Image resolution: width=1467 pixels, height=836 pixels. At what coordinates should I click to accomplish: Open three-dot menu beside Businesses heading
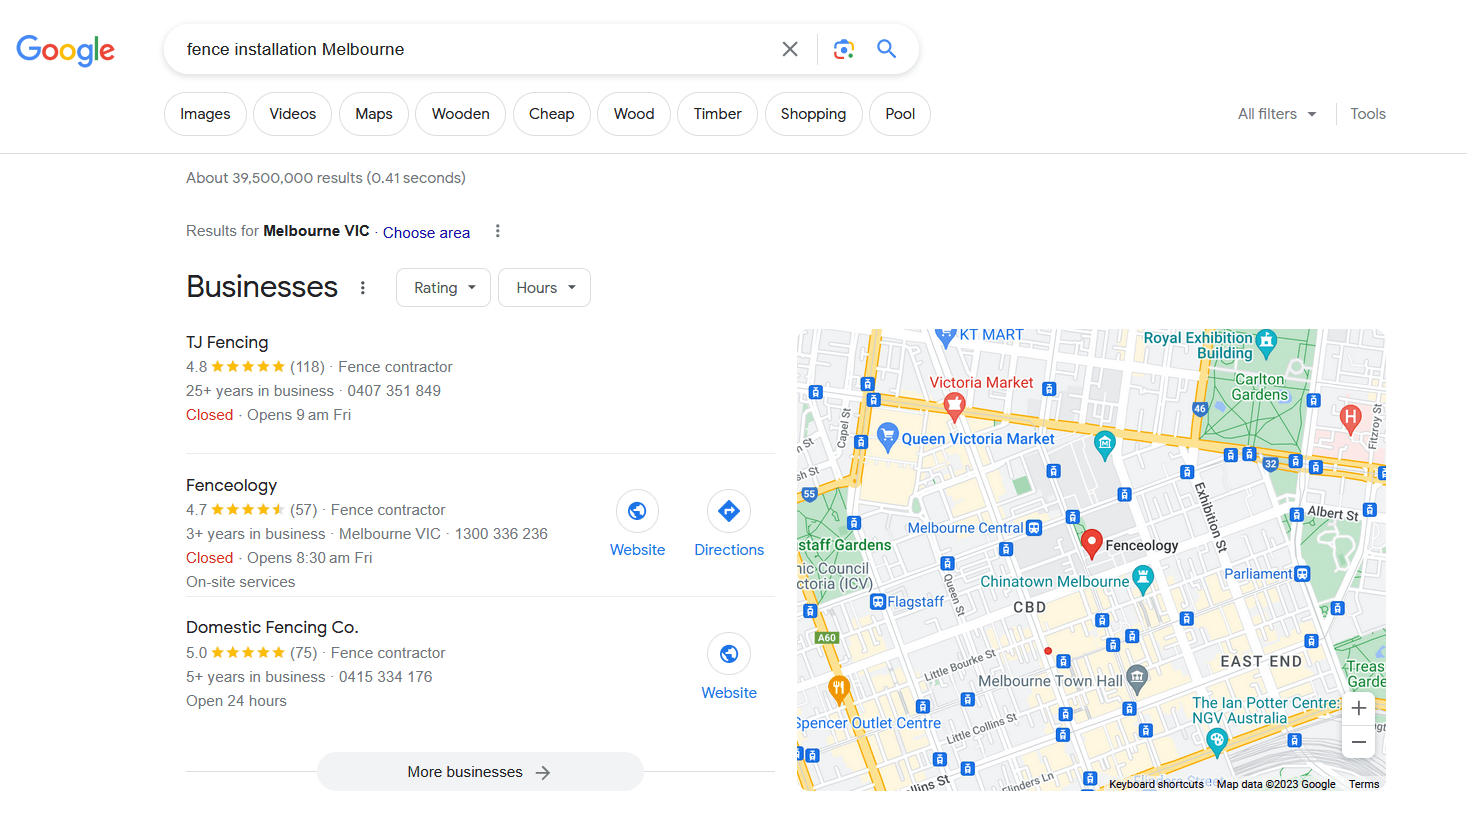363,288
